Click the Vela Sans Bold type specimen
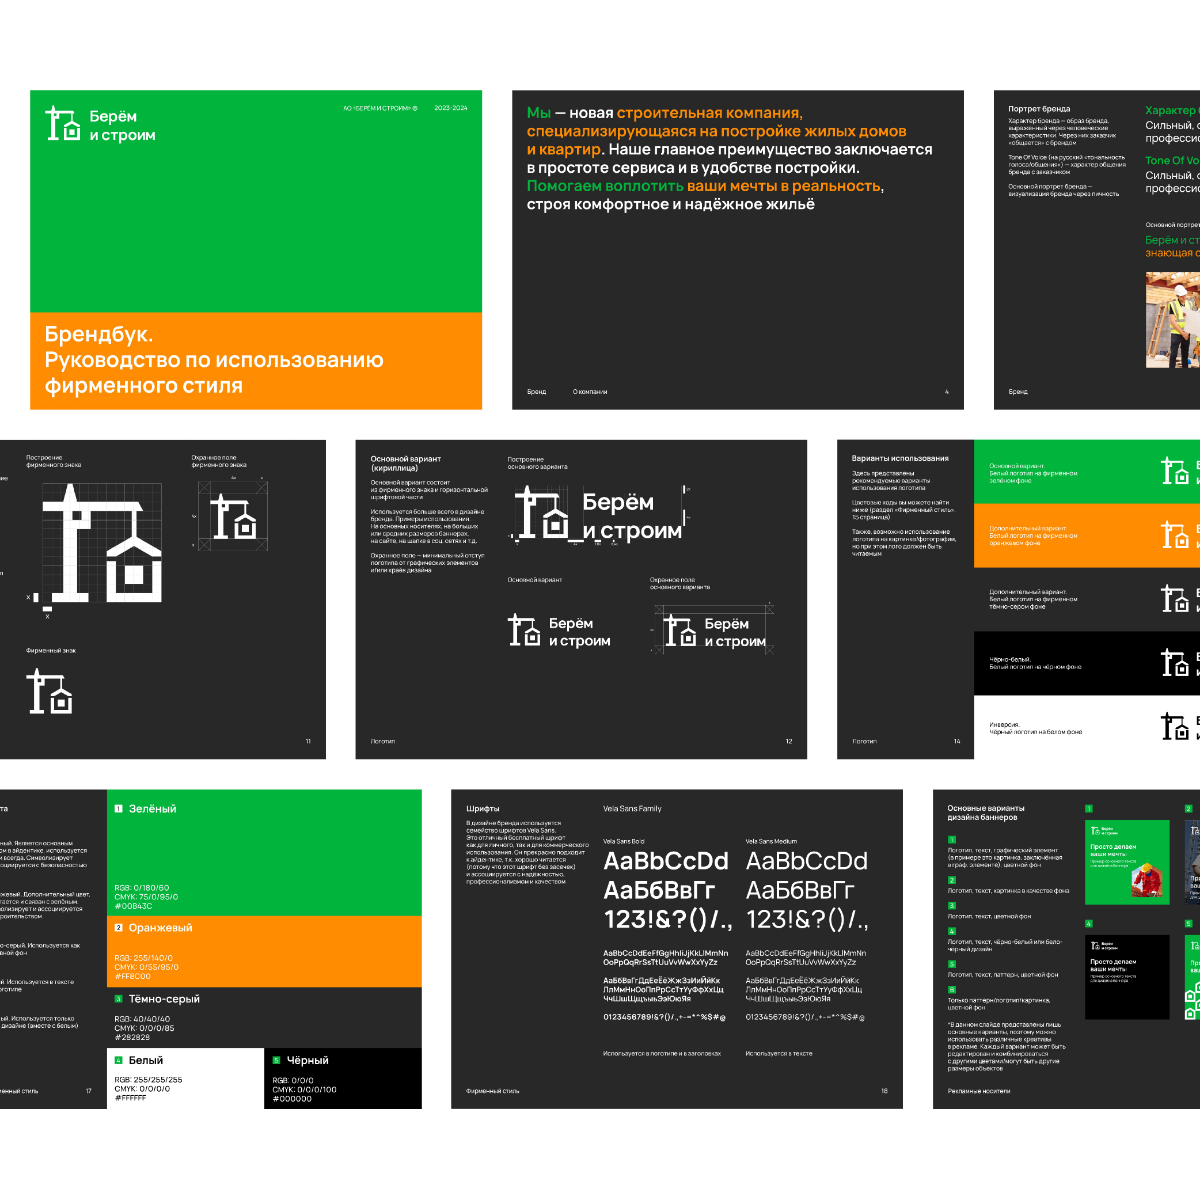 666,889
